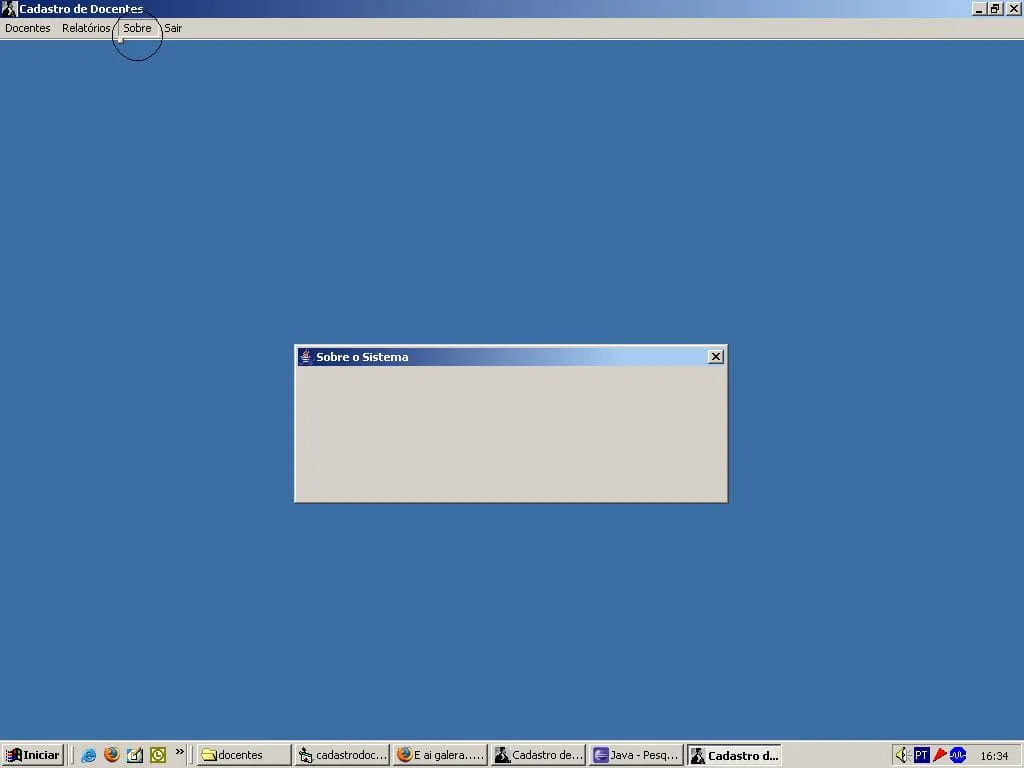Open the Relatórios menu
Image resolution: width=1024 pixels, height=768 pixels.
coord(86,28)
